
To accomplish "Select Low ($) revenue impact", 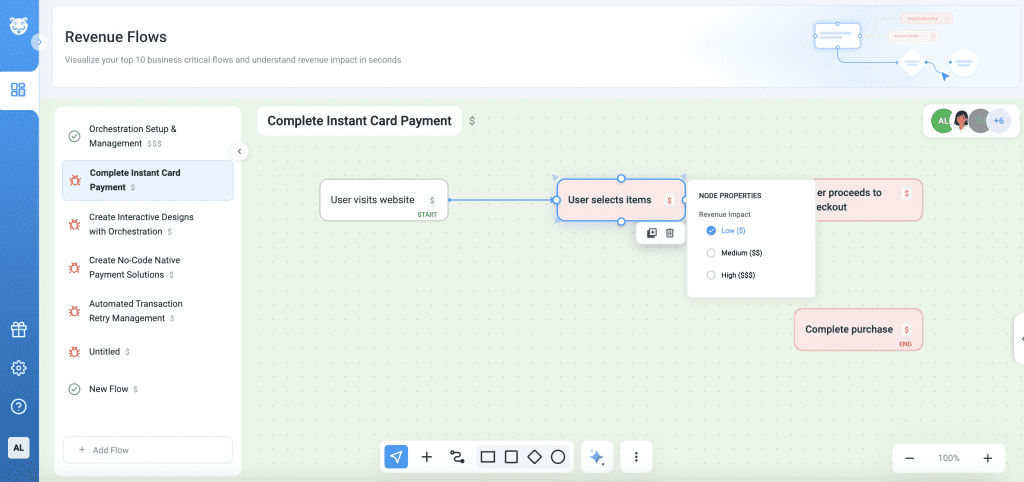I will [x=711, y=231].
